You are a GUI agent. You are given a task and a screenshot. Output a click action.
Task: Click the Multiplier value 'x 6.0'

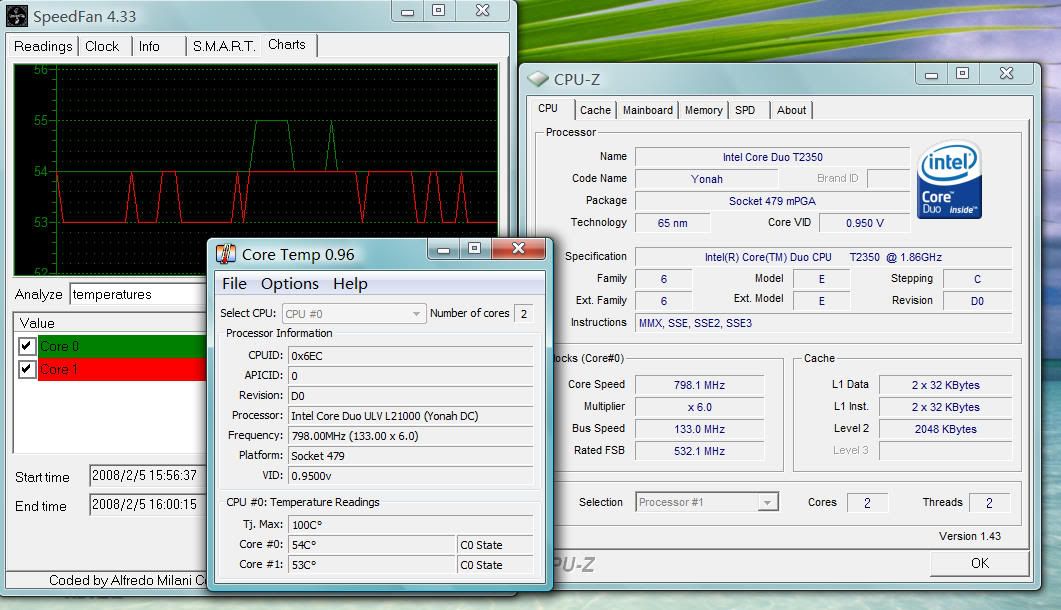coord(699,407)
